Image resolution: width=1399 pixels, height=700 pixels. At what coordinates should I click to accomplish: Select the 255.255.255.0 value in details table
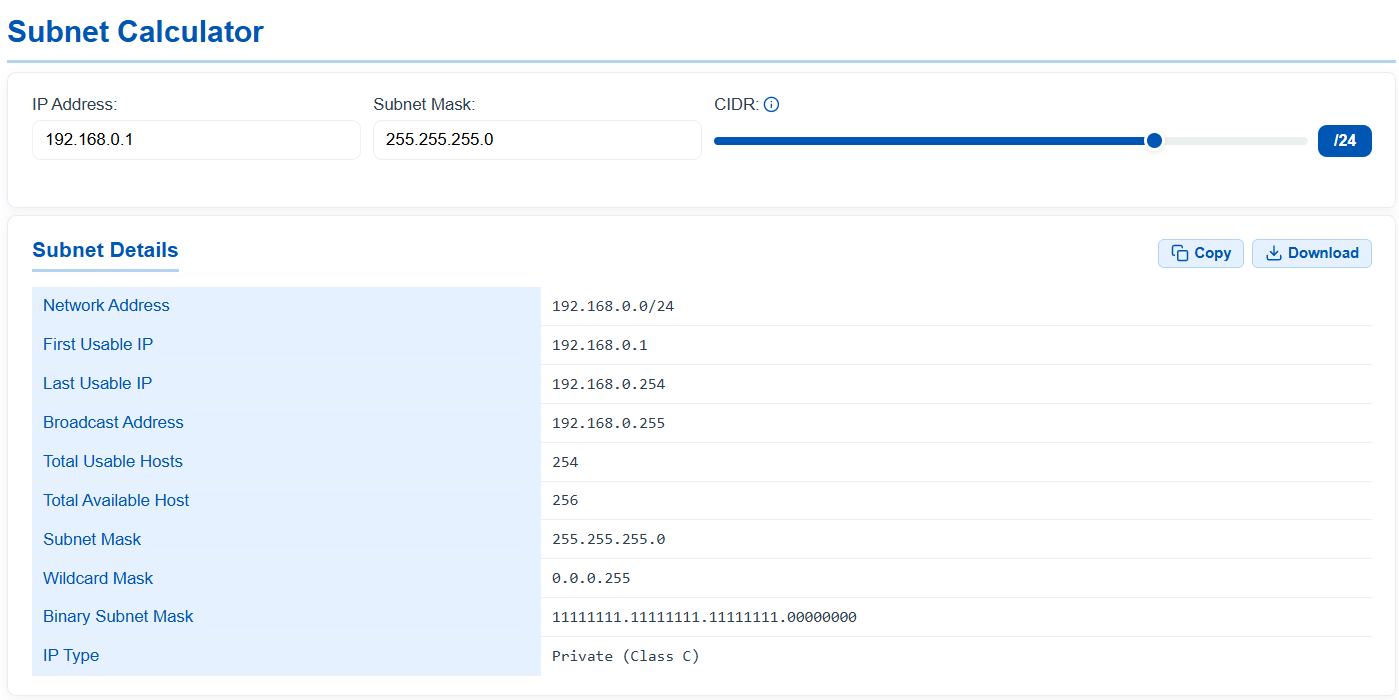pos(608,540)
